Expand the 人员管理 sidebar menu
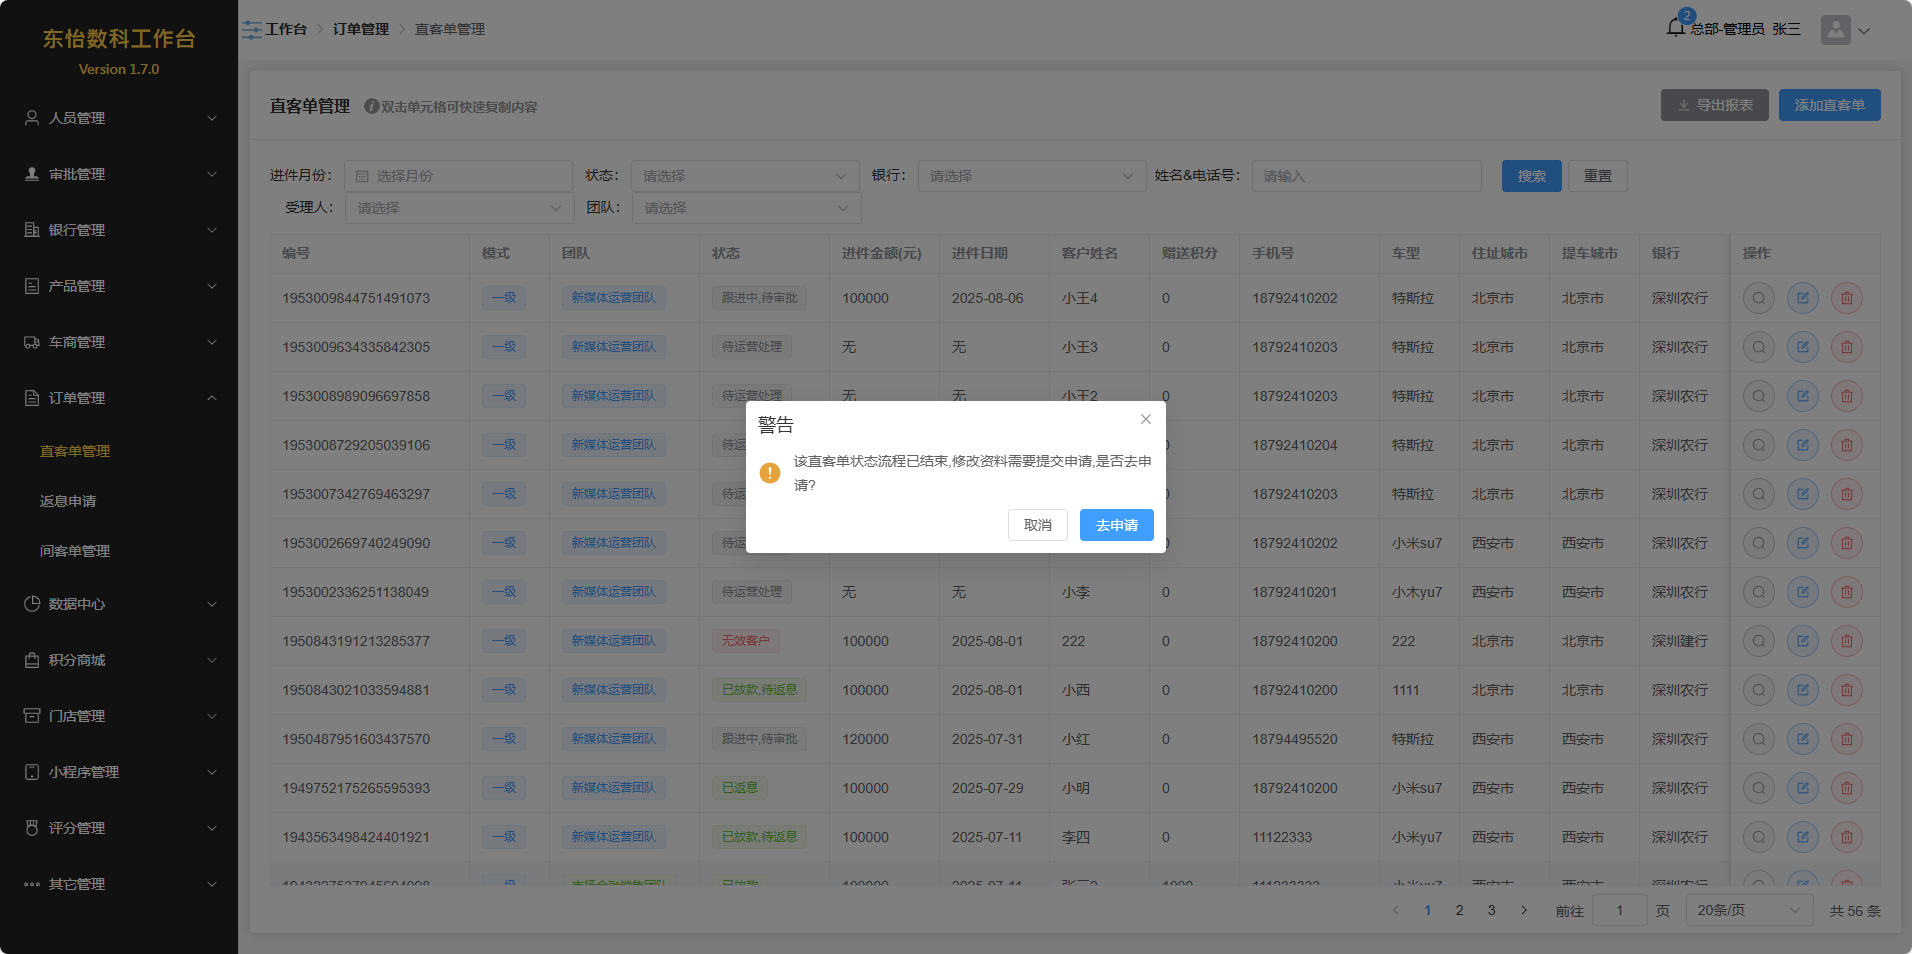 119,118
